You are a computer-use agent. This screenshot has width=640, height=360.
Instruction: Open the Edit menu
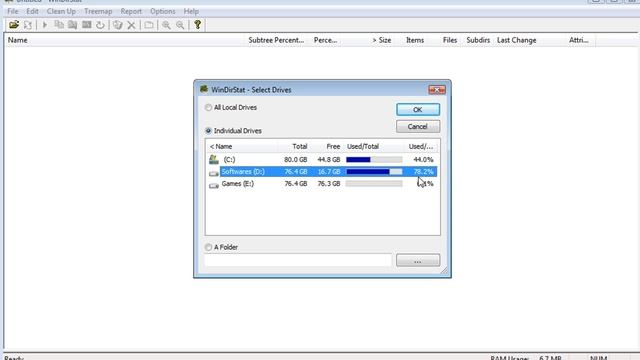(32, 11)
